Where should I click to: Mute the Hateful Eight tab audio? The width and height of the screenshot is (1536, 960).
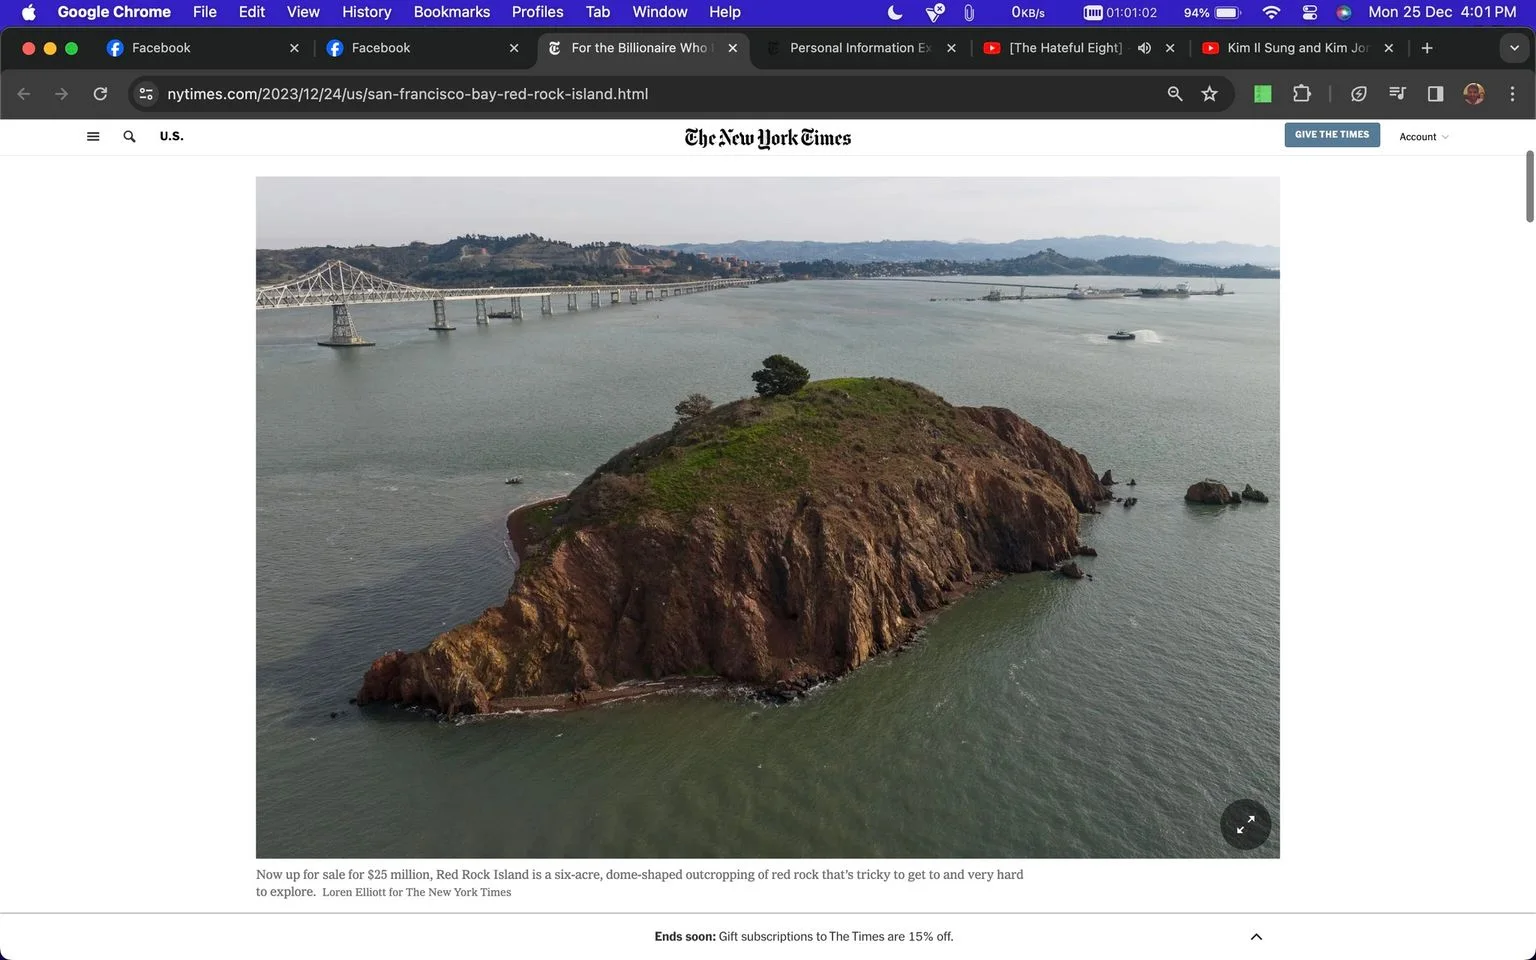click(x=1144, y=48)
